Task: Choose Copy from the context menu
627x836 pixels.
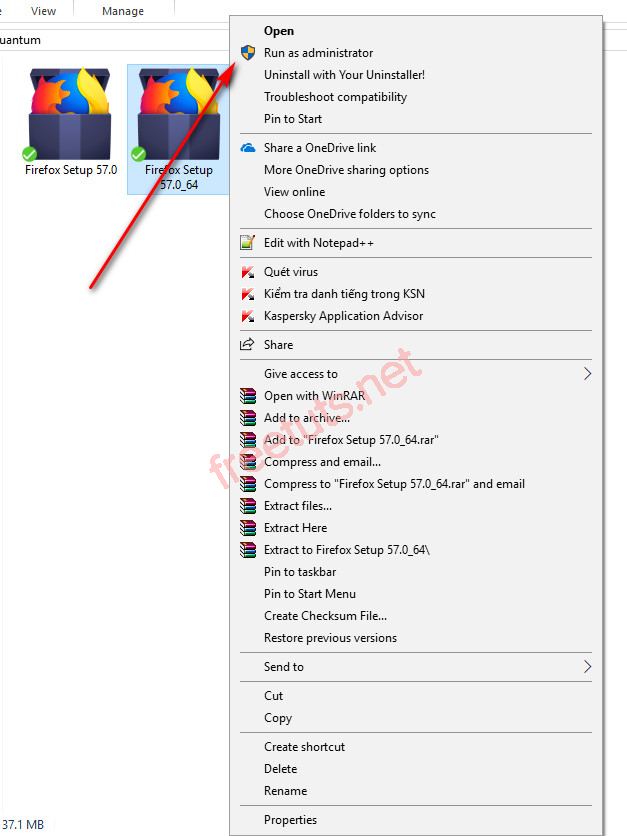Action: click(x=416, y=718)
